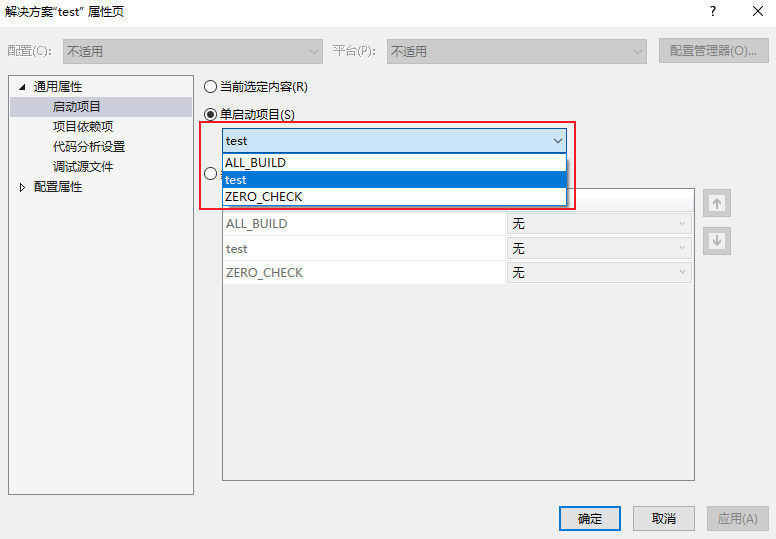Click ALL_BUILD cell in the project table
Screen dimensions: 776x539
tap(364, 224)
